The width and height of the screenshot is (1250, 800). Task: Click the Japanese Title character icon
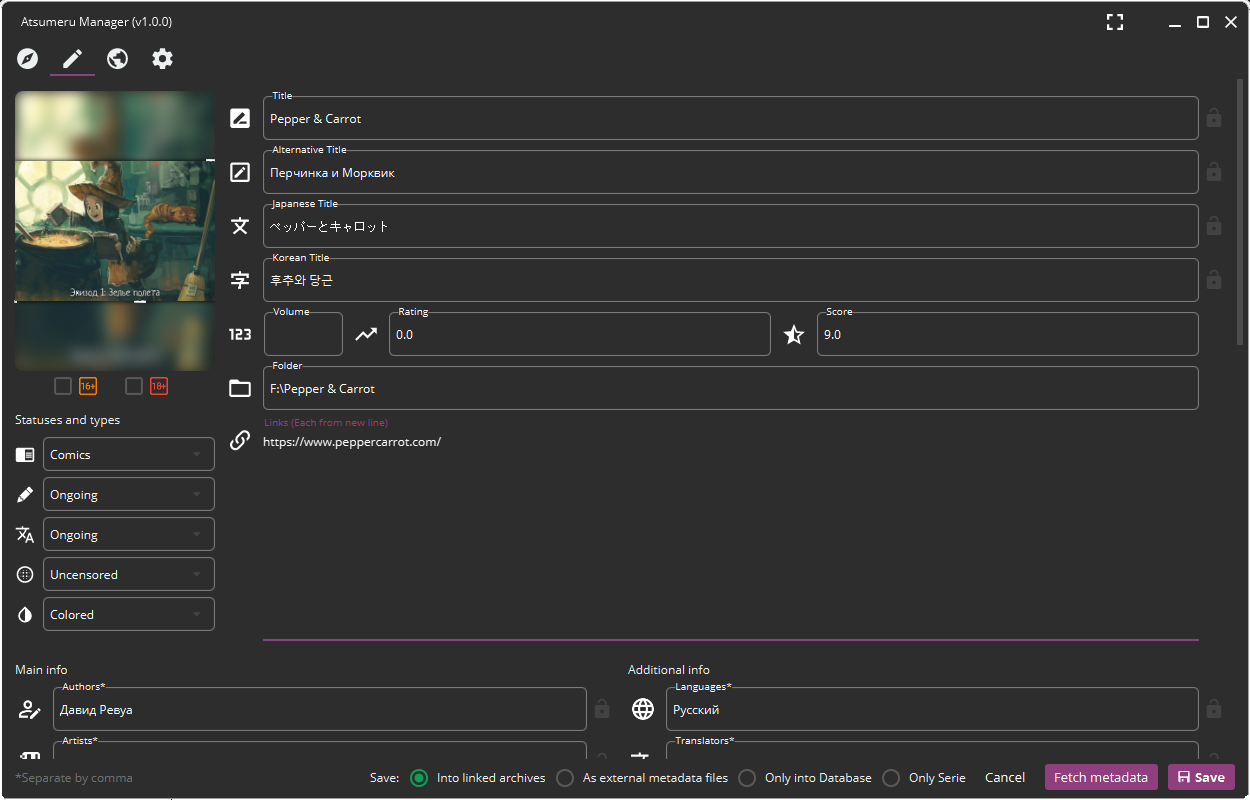(x=240, y=226)
